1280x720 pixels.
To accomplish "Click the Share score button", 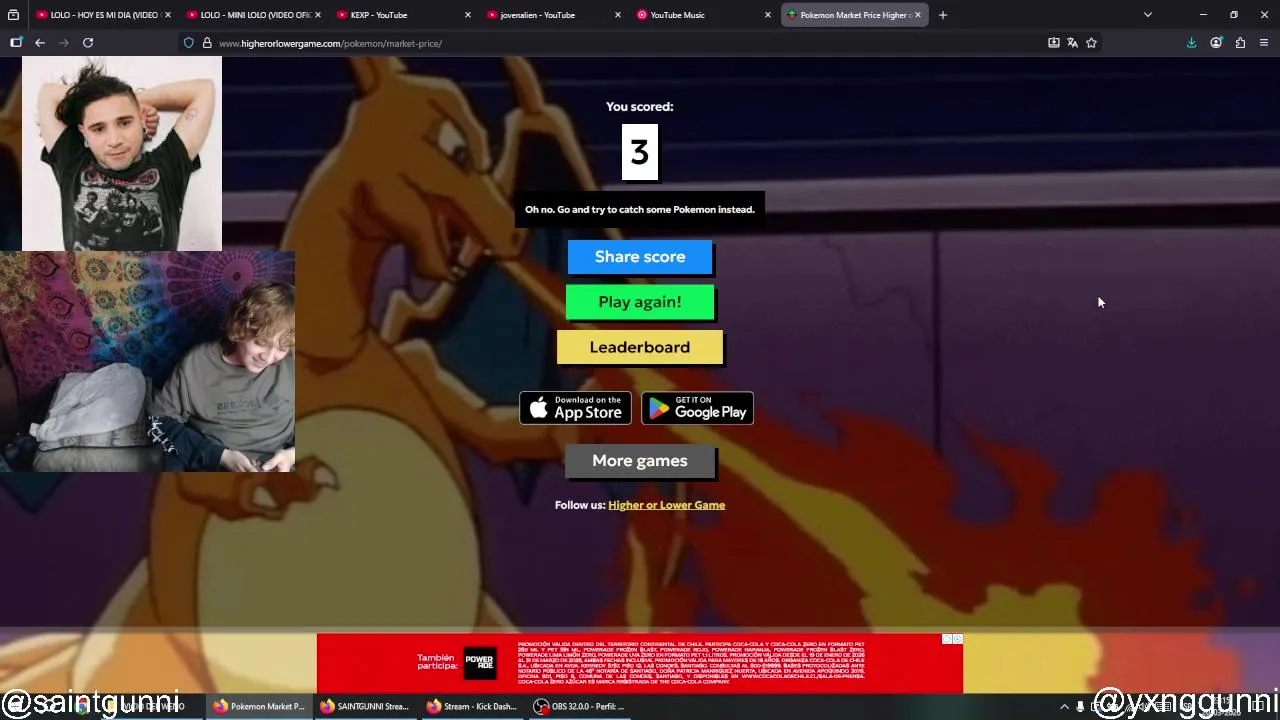I will (x=640, y=257).
